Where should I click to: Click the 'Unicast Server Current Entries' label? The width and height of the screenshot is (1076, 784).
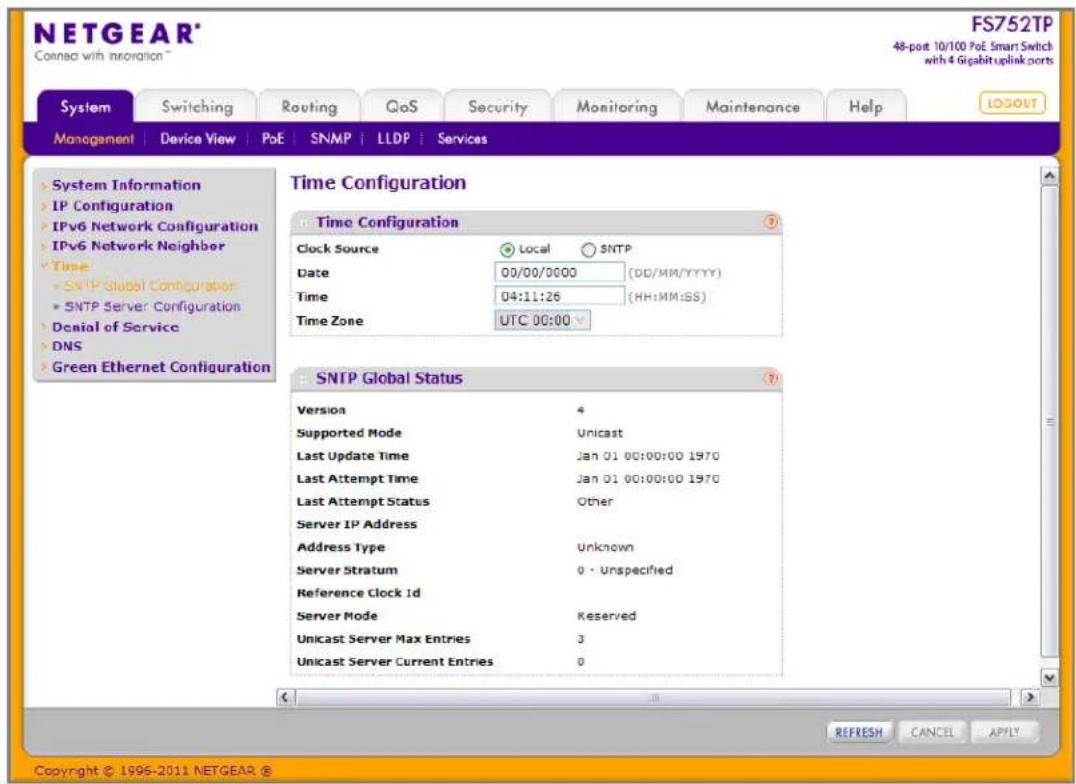(x=395, y=662)
